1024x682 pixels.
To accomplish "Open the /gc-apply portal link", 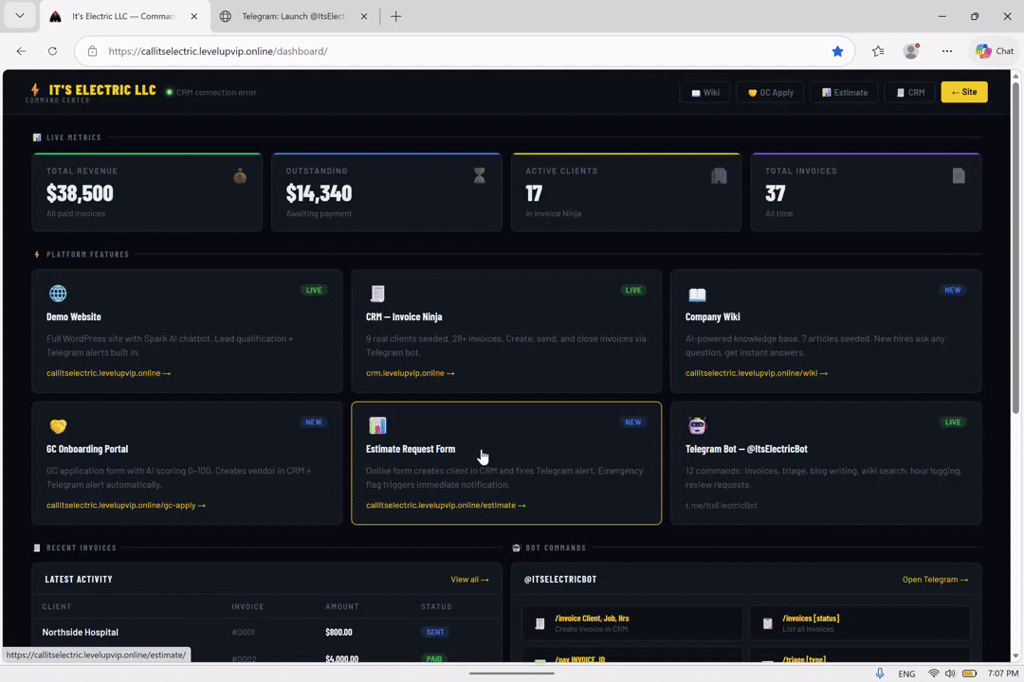I will (x=125, y=505).
